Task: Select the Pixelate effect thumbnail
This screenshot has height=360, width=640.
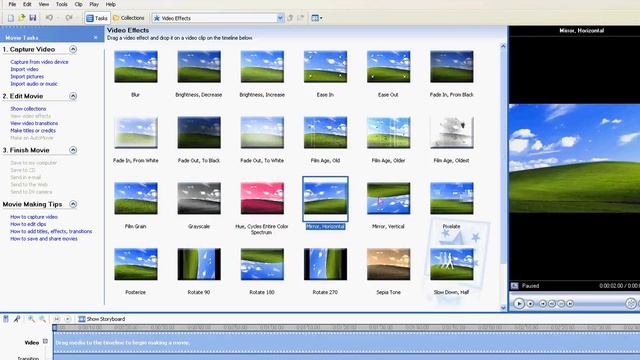Action: [451, 198]
